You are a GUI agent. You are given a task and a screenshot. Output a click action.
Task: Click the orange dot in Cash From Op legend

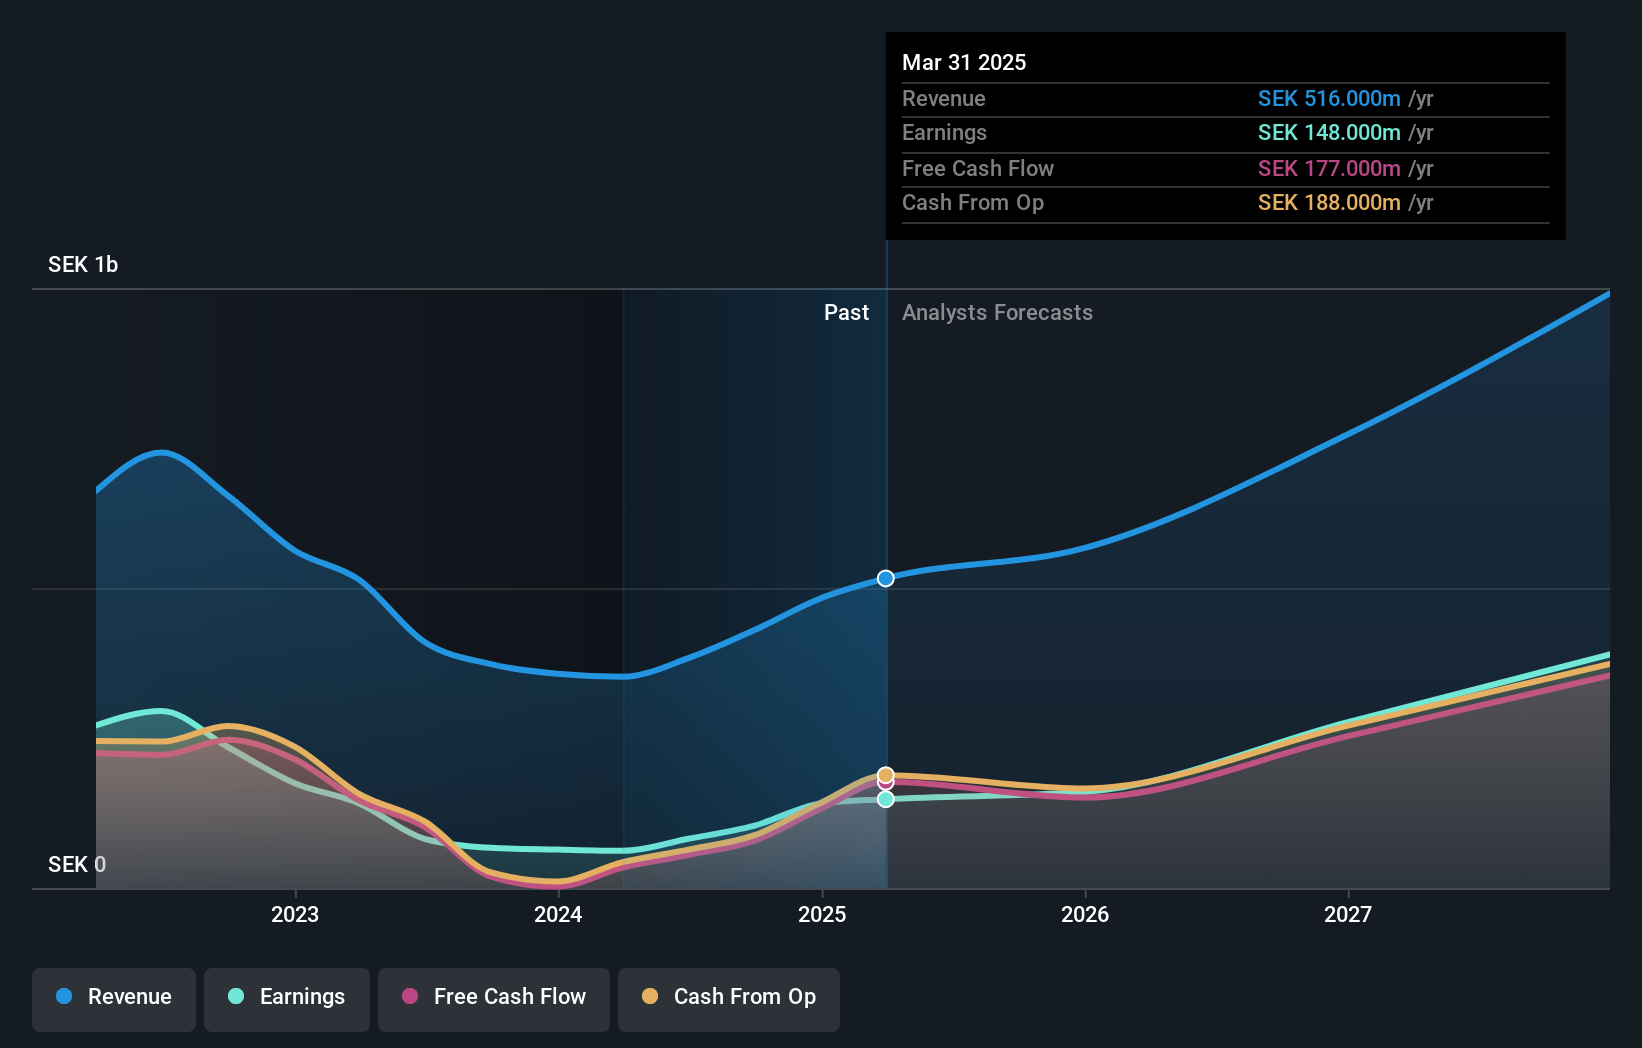650,996
